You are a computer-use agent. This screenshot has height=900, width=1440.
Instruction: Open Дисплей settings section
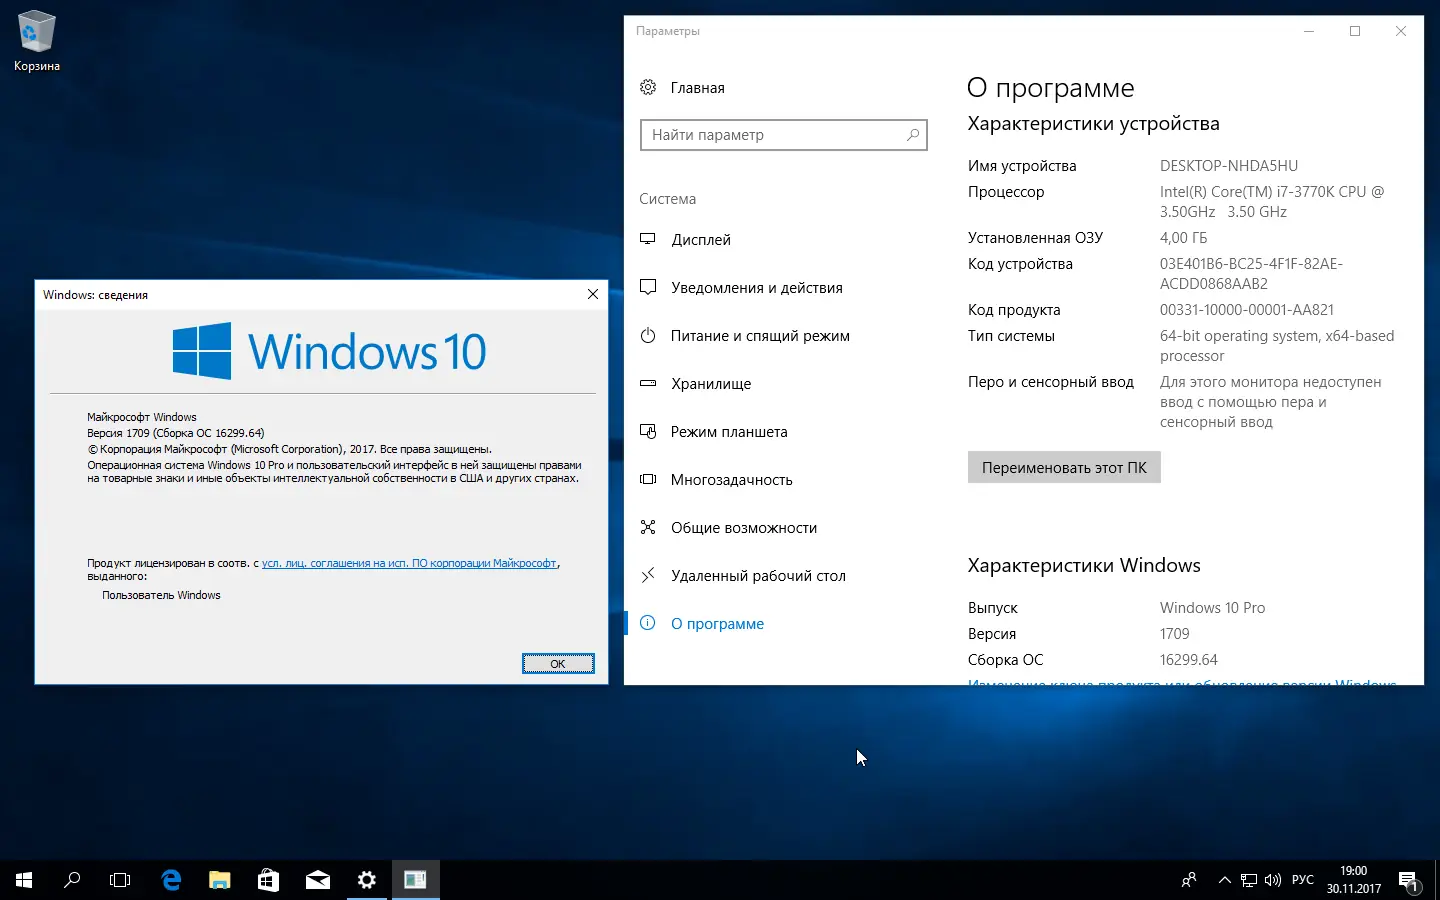click(700, 239)
